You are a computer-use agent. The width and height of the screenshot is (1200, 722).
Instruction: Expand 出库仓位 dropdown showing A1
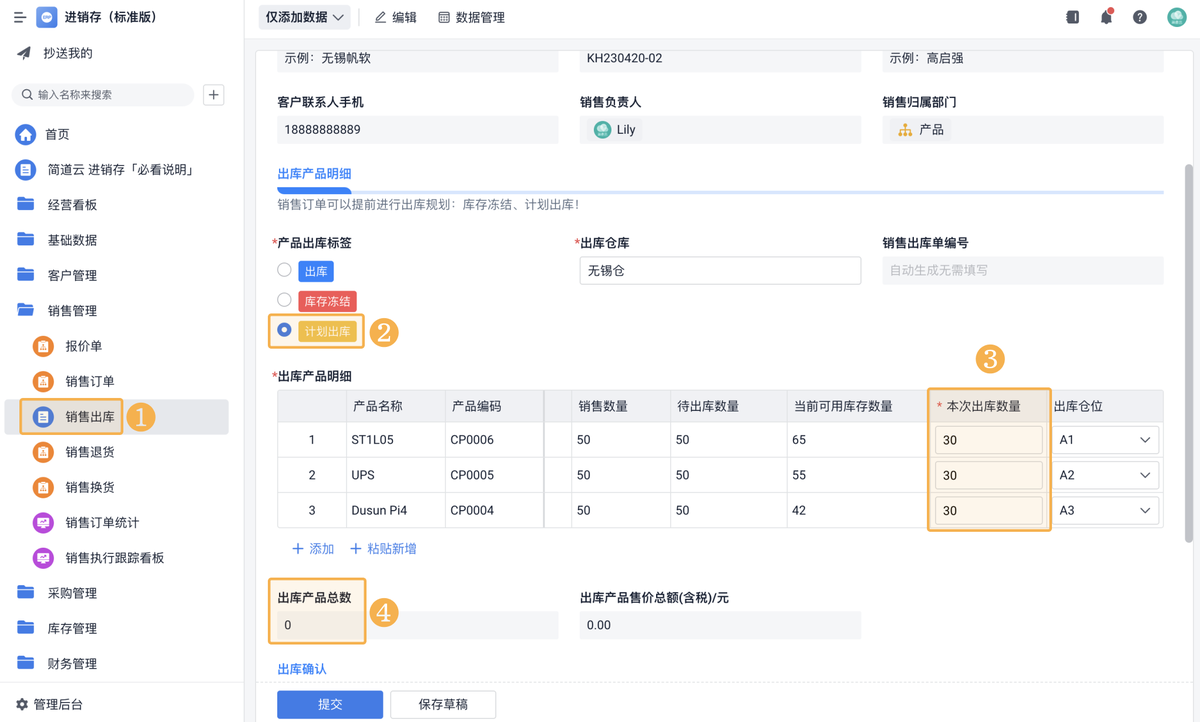click(1105, 440)
